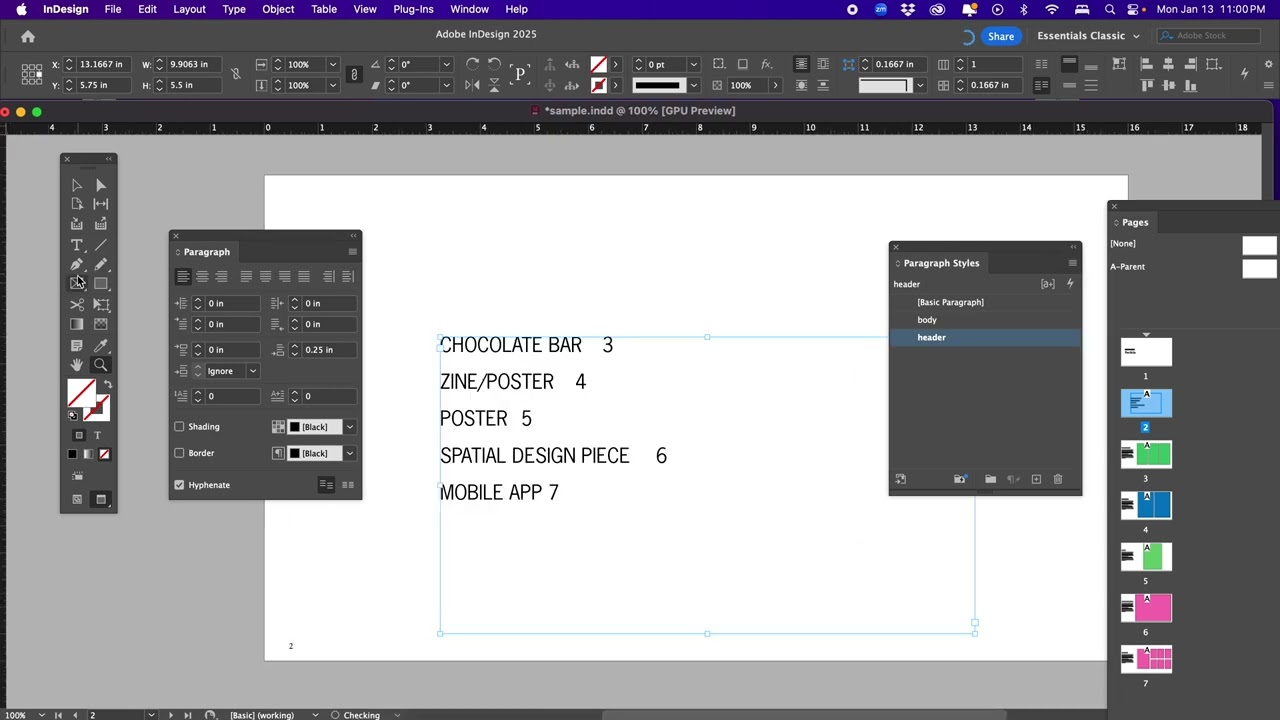Enable the Shading checkbox
Image resolution: width=1280 pixels, height=720 pixels.
[x=180, y=427]
